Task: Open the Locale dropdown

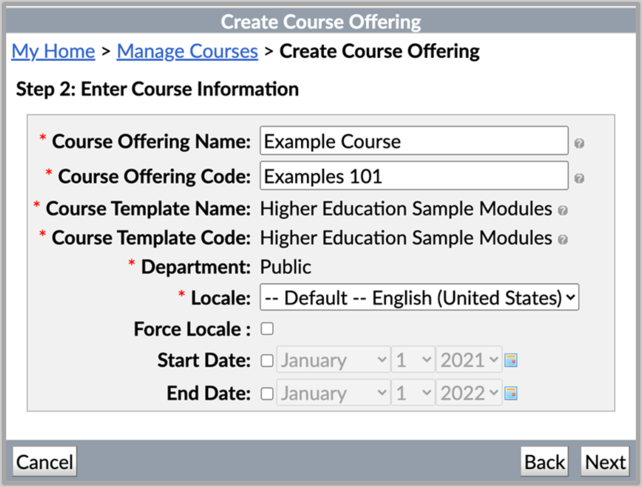Action: click(x=419, y=297)
